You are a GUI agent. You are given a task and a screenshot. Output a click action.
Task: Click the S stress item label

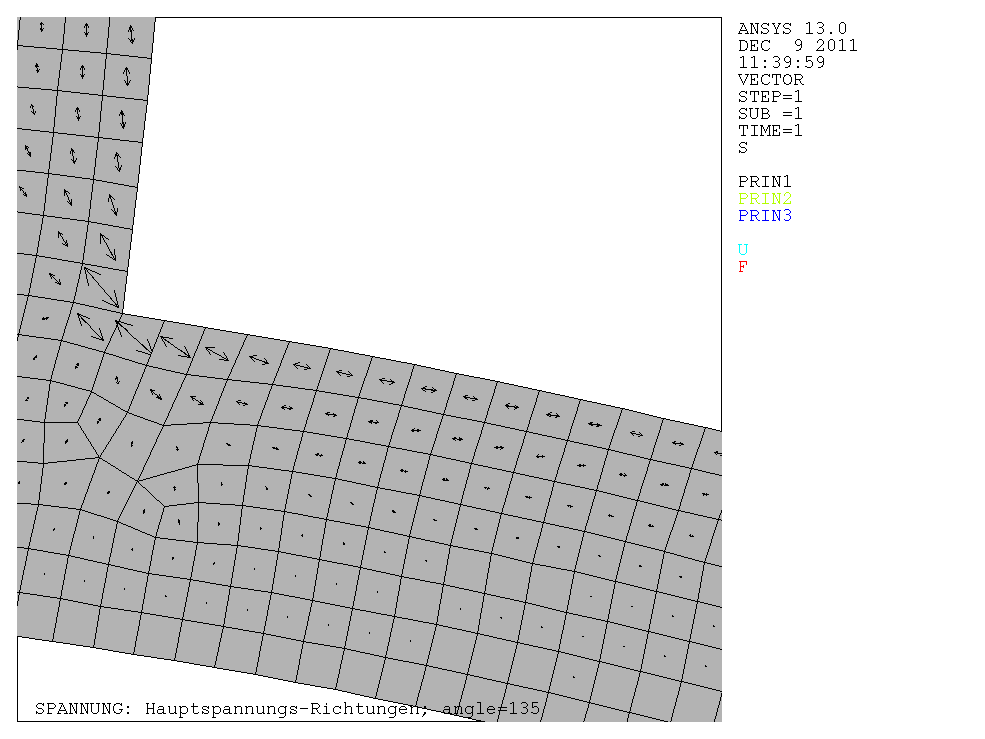point(742,148)
